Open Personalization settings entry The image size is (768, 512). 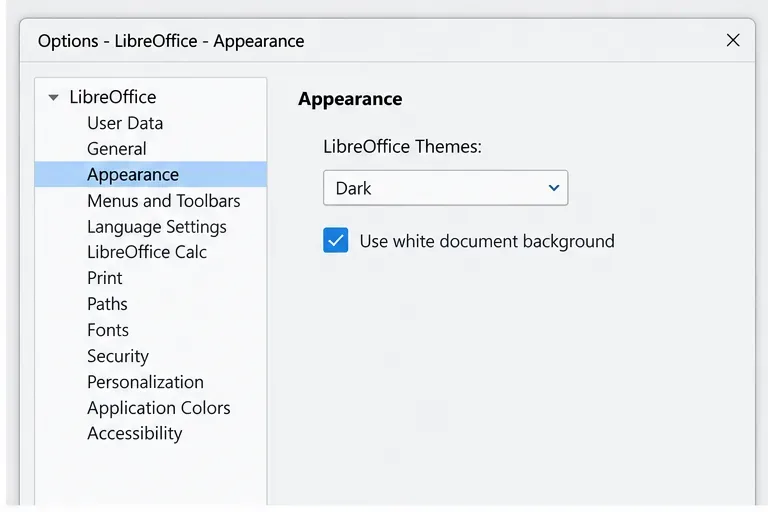coord(145,382)
